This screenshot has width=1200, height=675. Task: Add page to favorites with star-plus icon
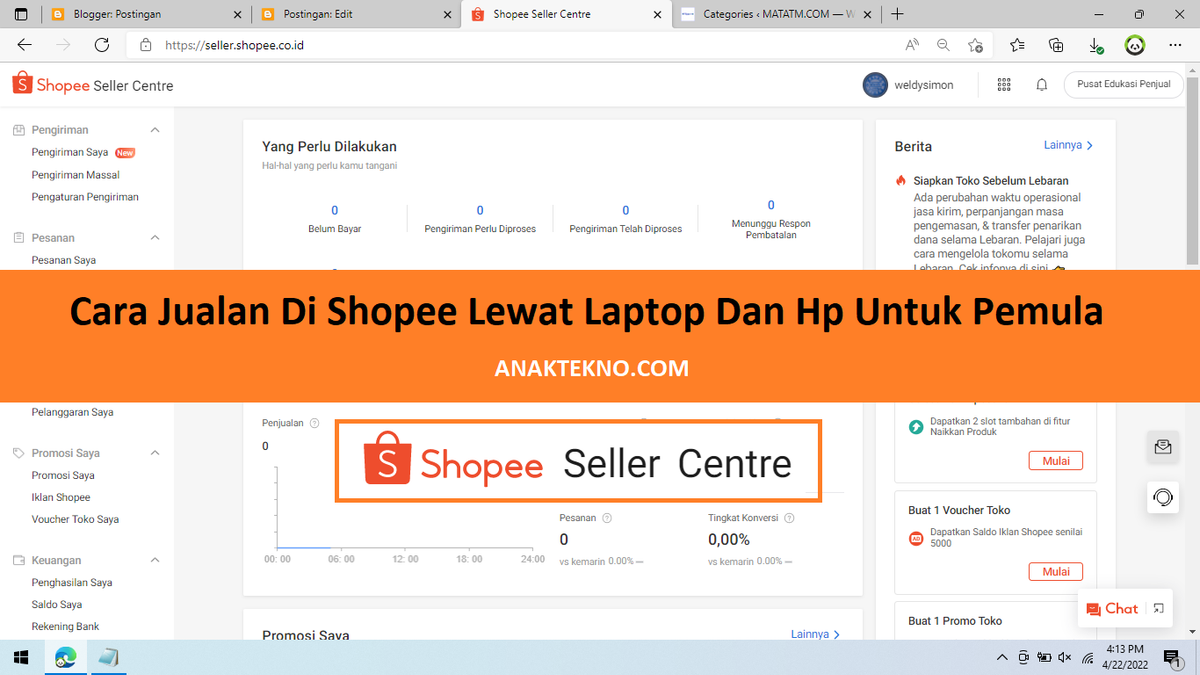click(975, 45)
